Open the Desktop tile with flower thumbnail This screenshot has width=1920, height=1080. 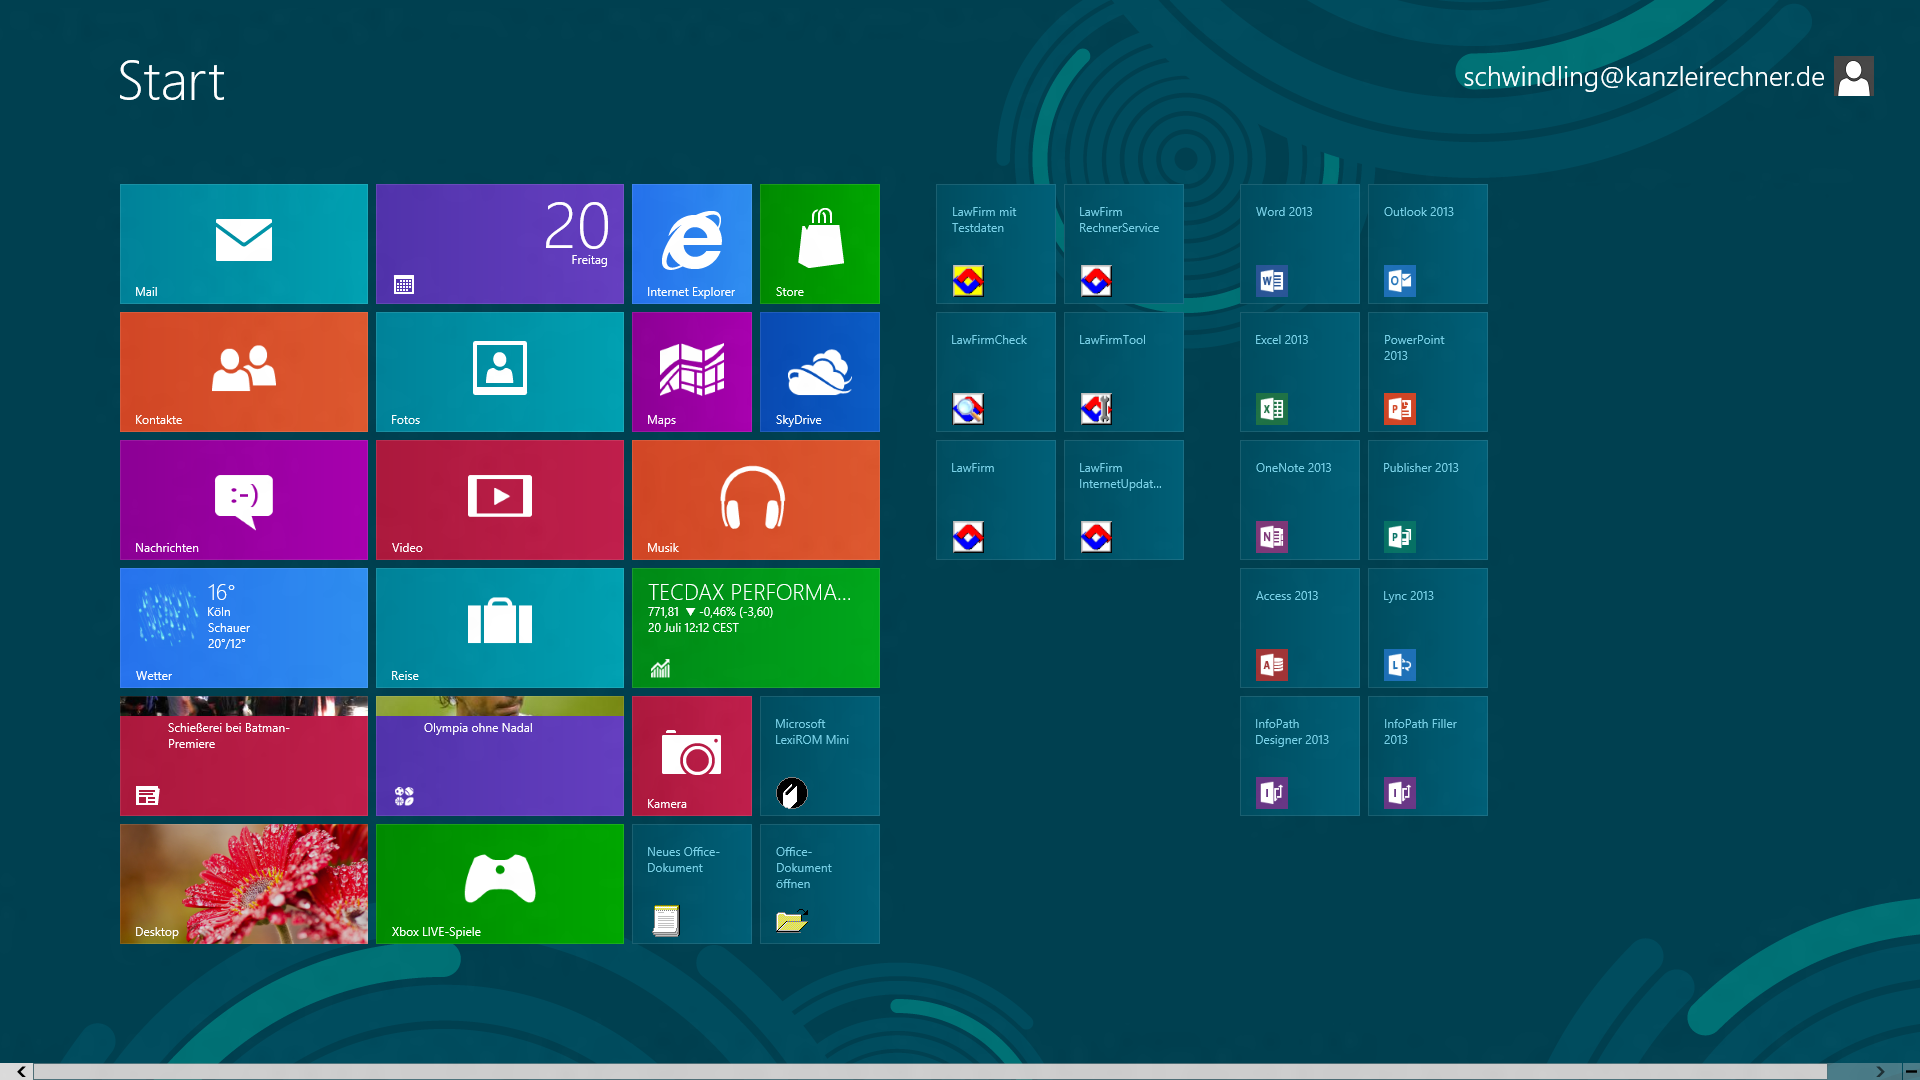(243, 884)
